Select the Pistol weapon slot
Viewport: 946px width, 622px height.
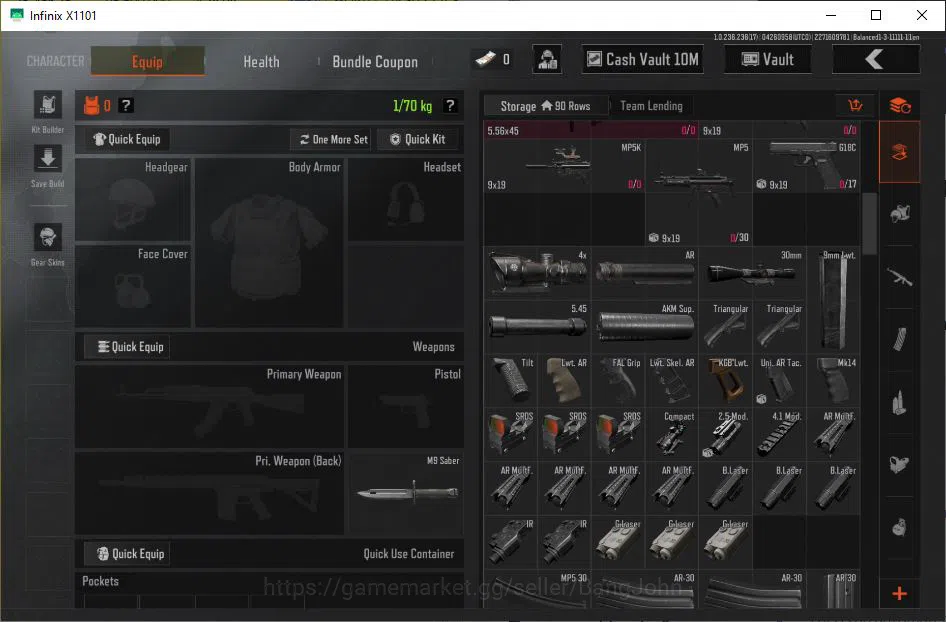click(406, 407)
